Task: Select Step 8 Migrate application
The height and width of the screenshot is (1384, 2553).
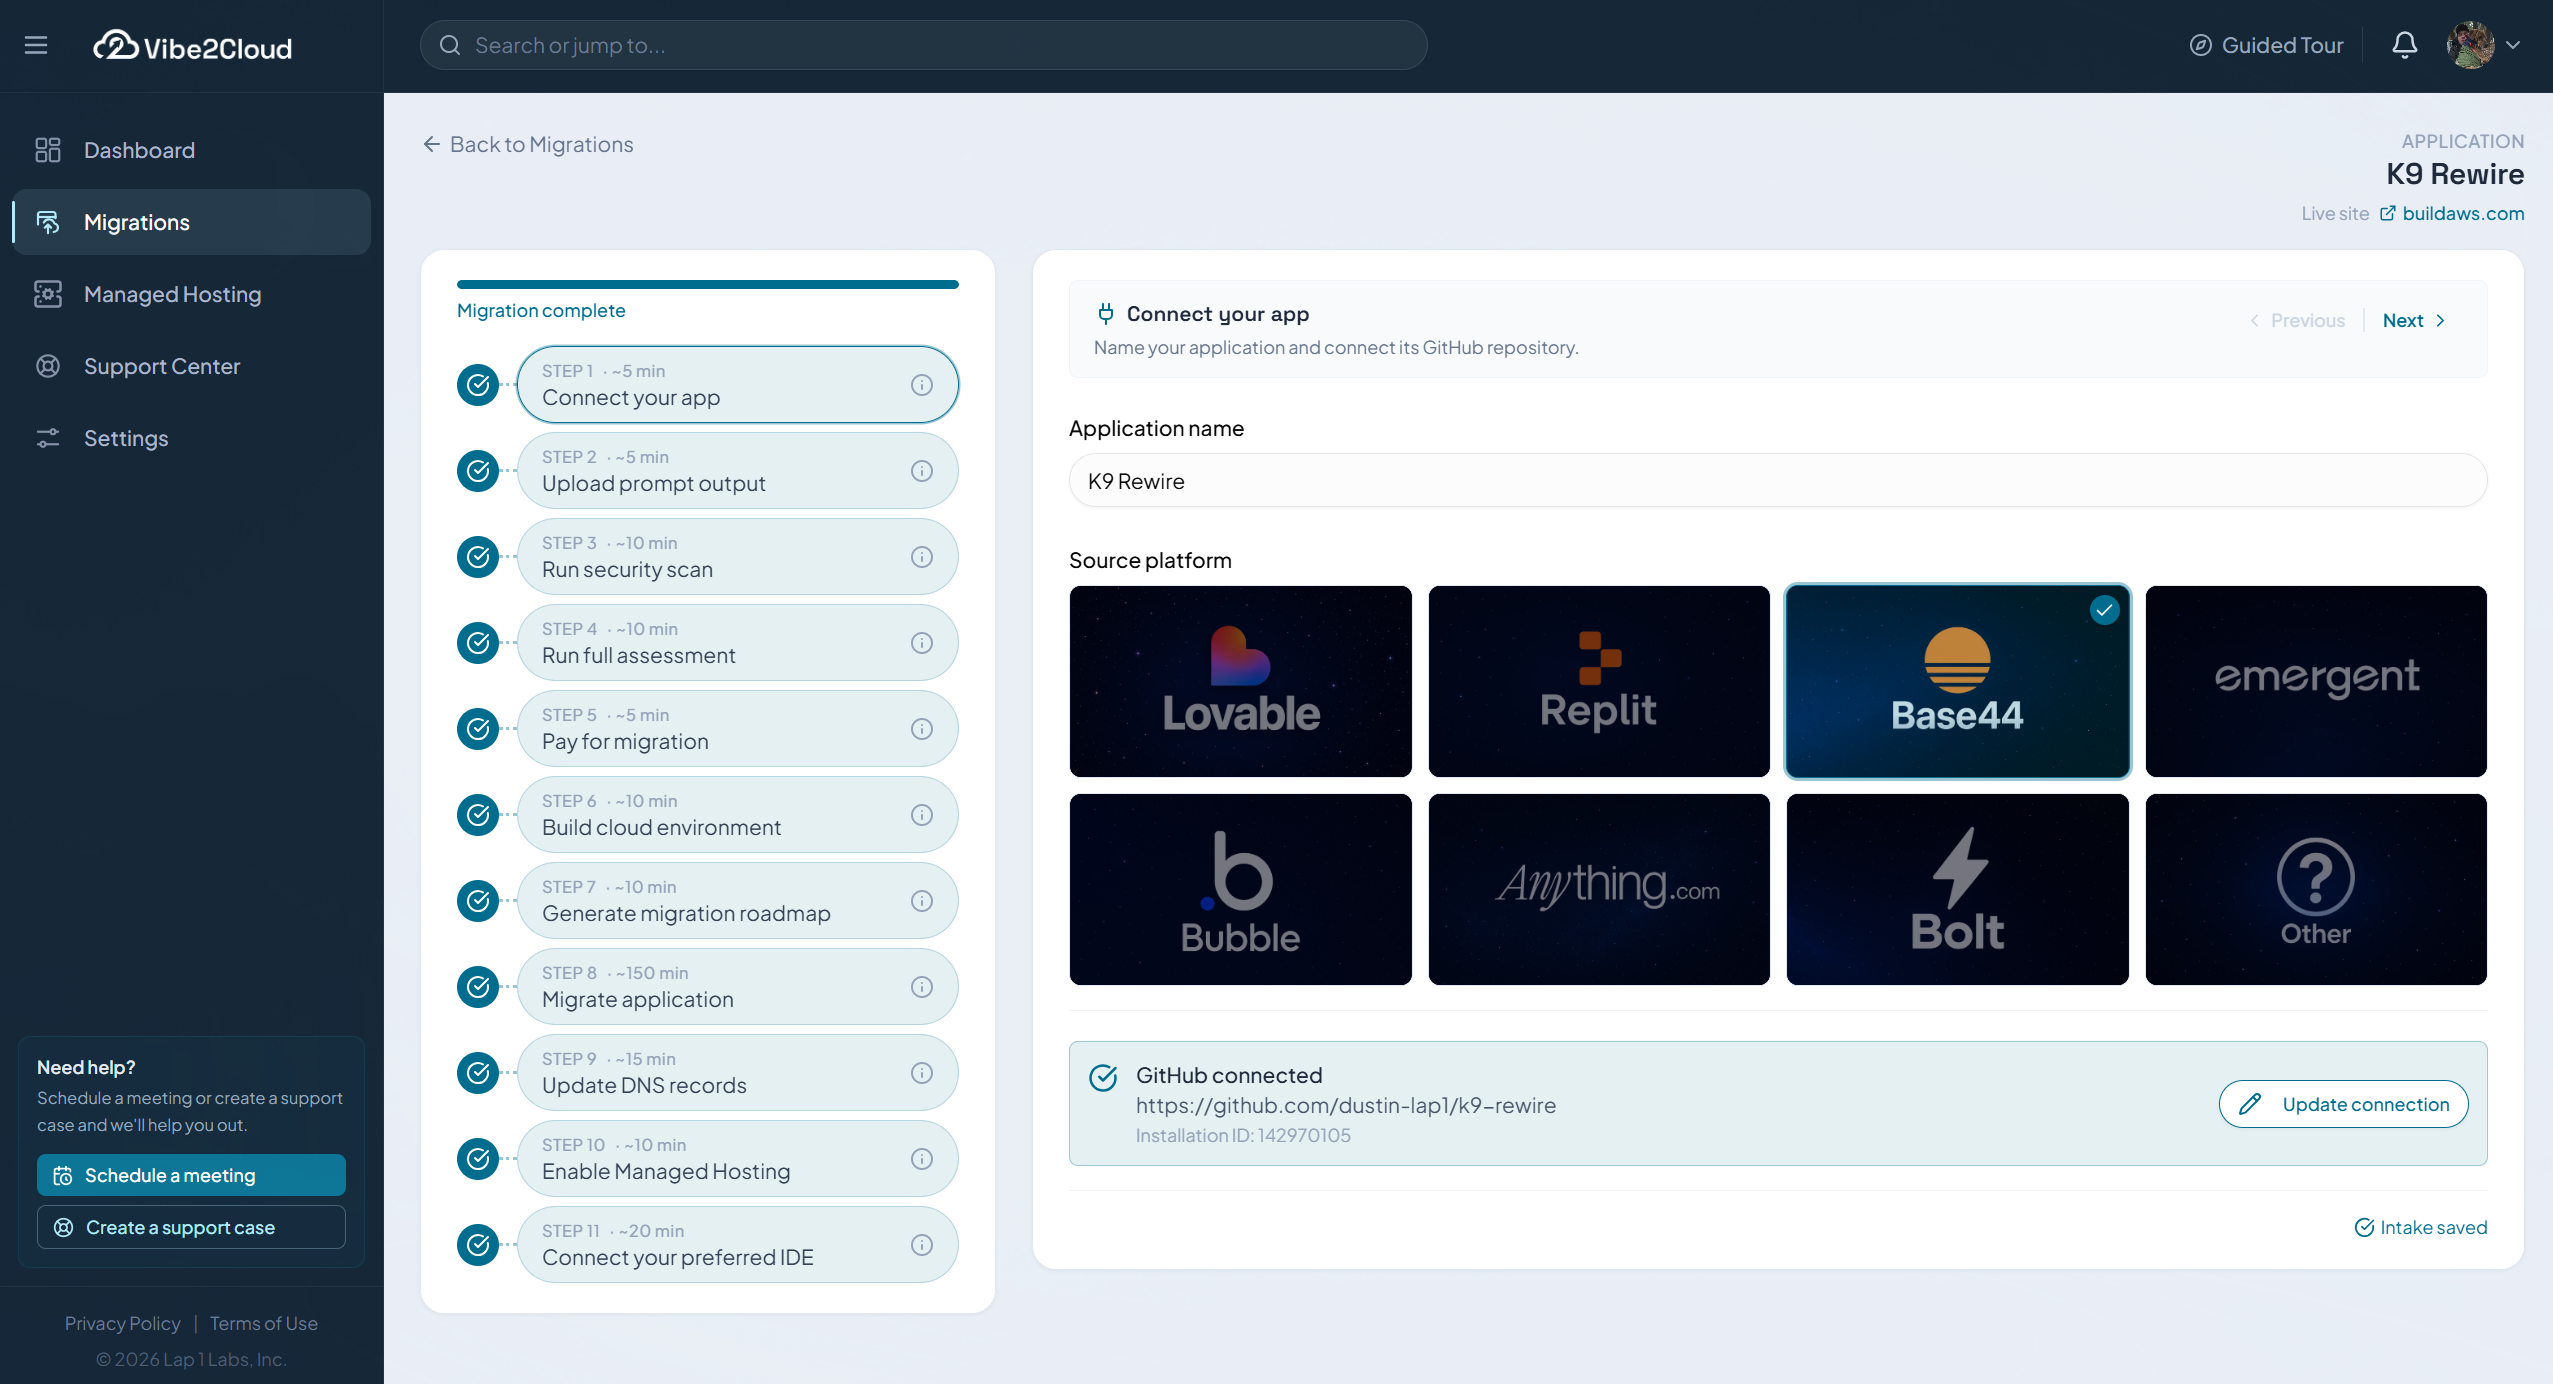Action: pos(737,987)
